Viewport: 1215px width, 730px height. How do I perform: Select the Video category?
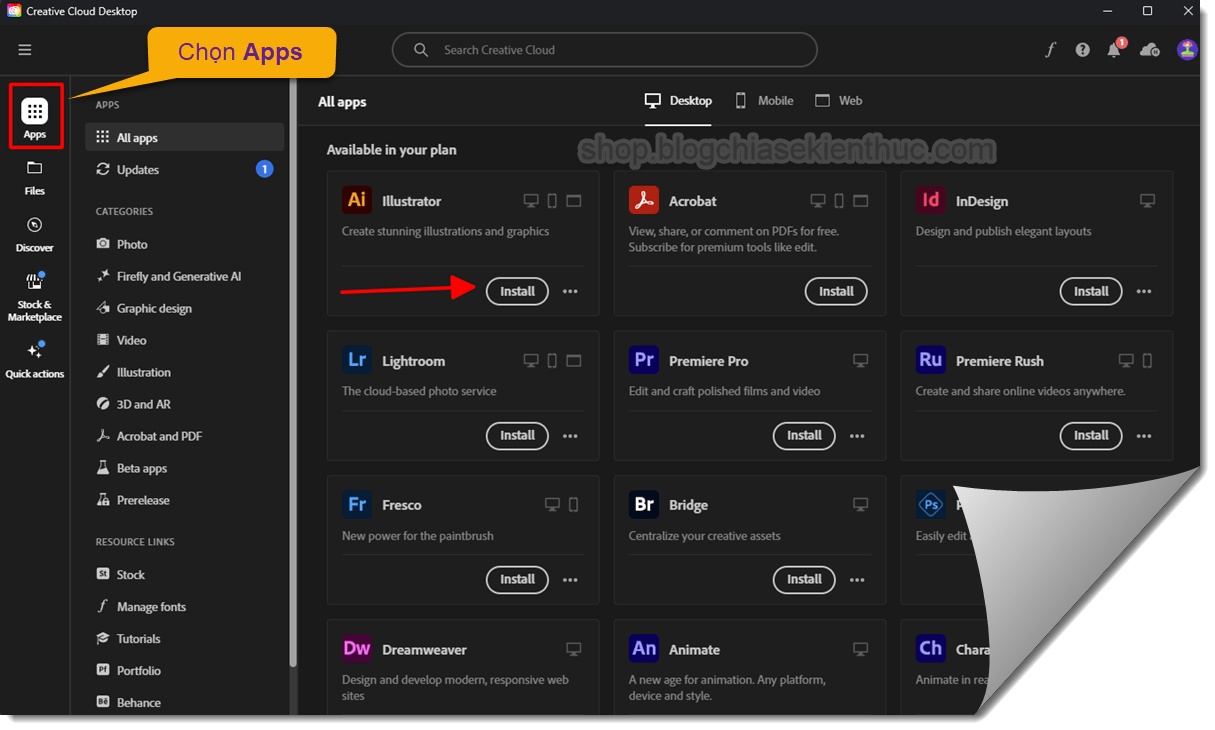tap(121, 340)
